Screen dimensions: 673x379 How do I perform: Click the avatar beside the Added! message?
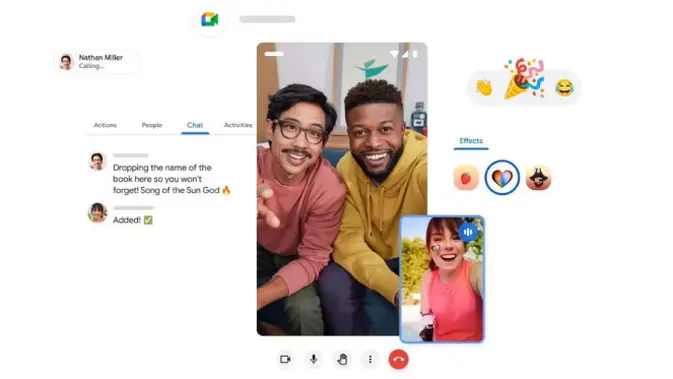point(97,212)
